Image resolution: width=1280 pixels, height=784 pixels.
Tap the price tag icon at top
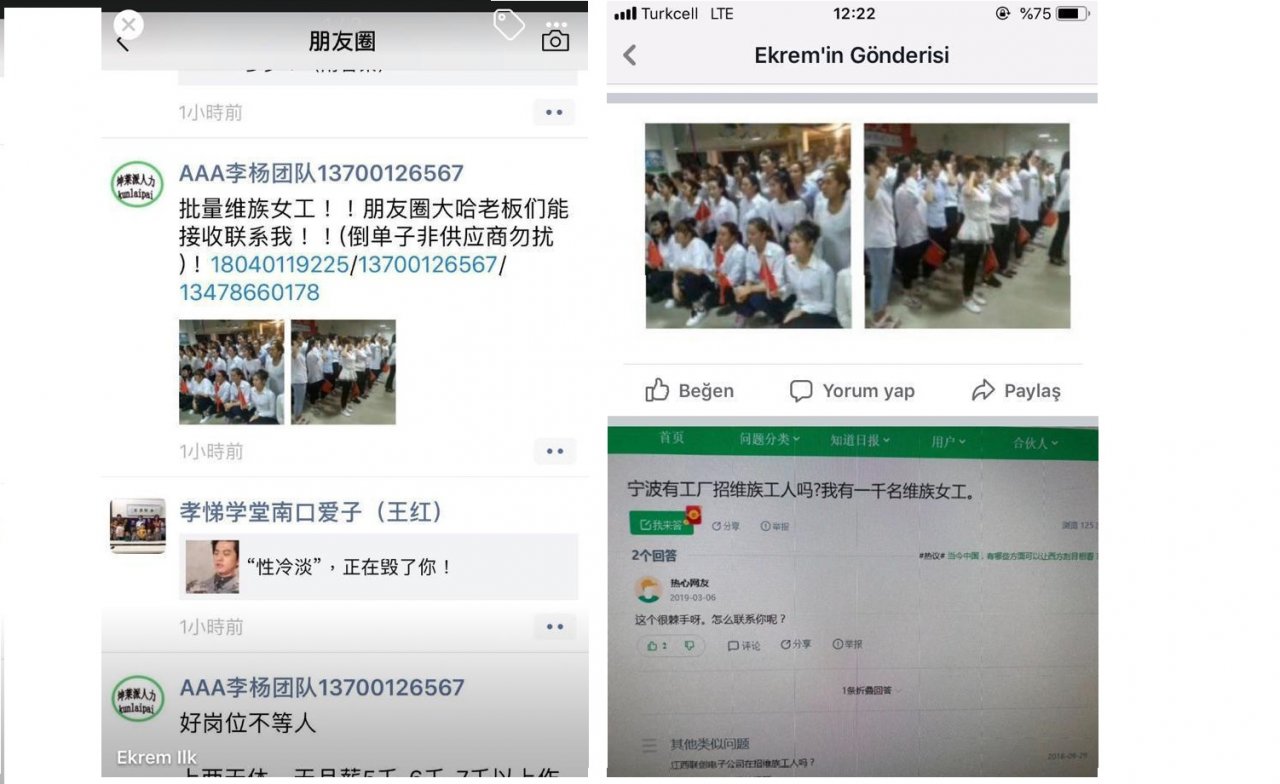click(508, 24)
